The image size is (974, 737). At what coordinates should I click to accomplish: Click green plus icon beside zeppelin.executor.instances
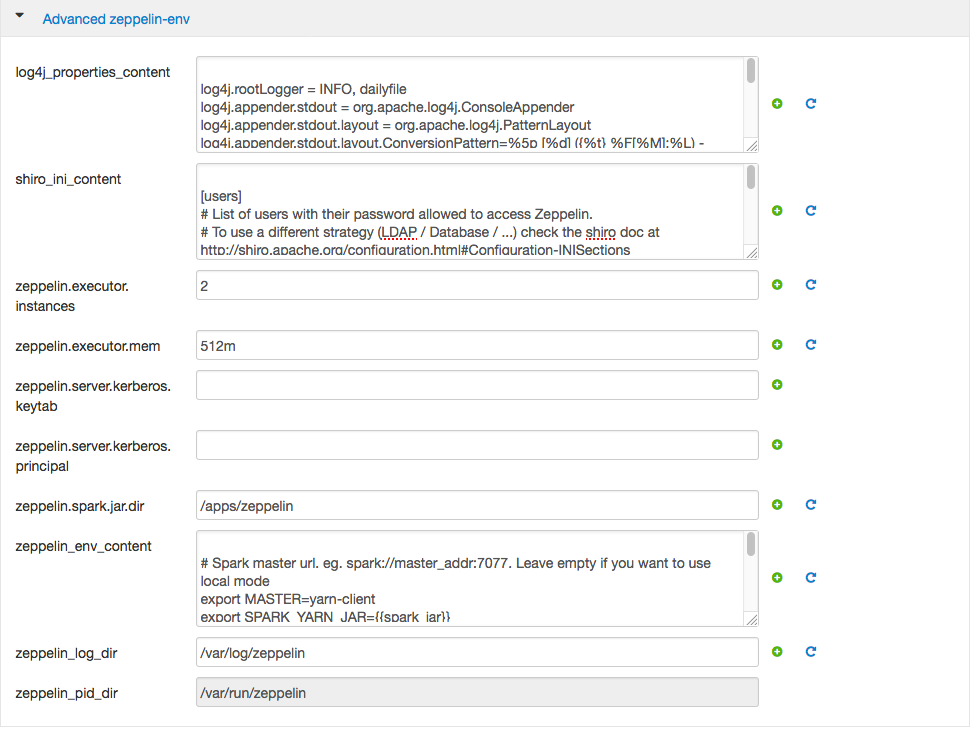(777, 285)
